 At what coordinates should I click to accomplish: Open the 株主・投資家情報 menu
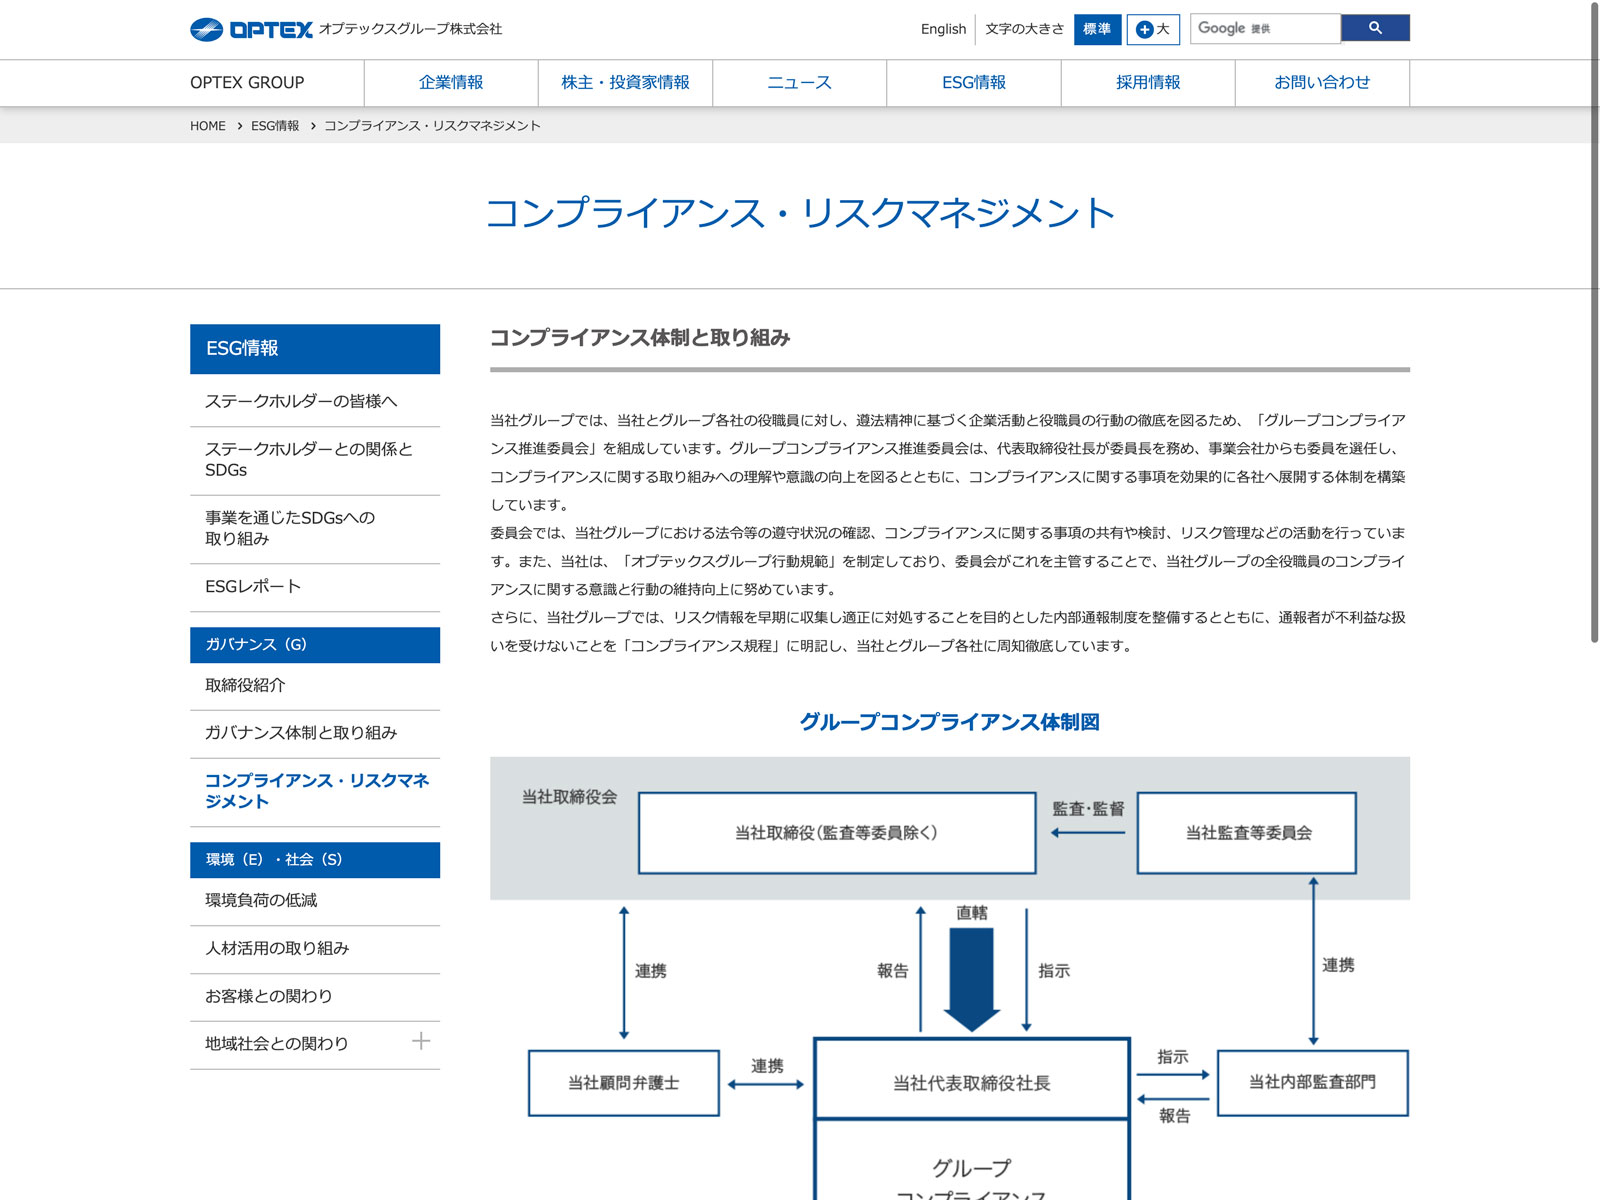click(625, 83)
